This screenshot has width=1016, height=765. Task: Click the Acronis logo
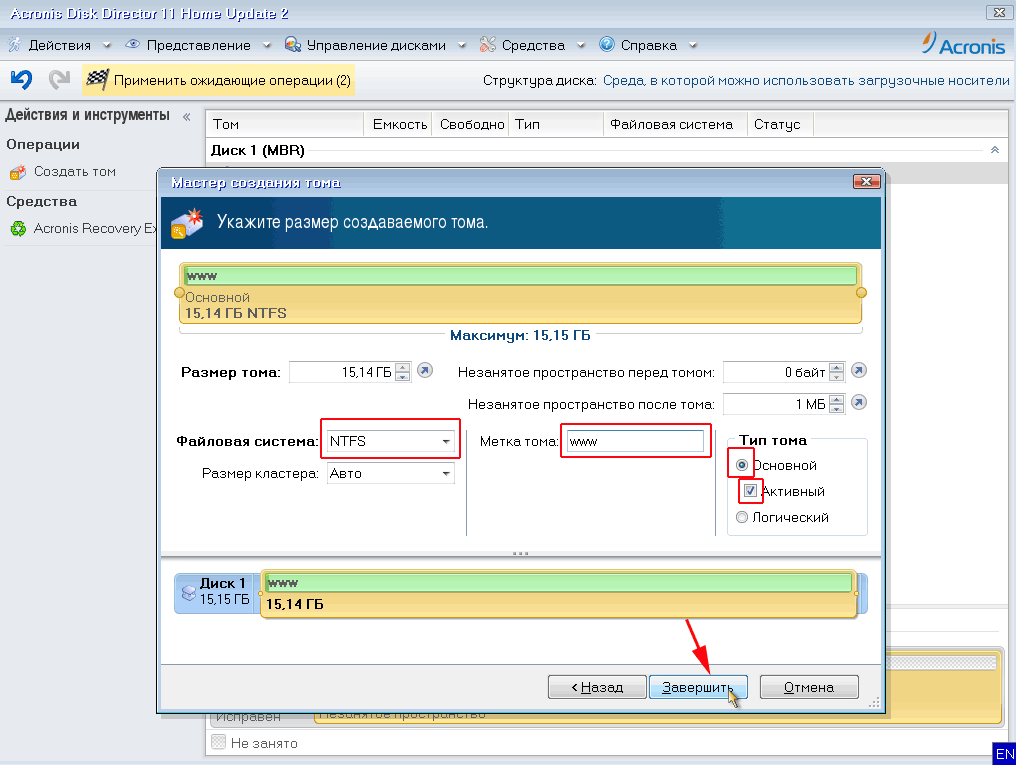point(964,44)
